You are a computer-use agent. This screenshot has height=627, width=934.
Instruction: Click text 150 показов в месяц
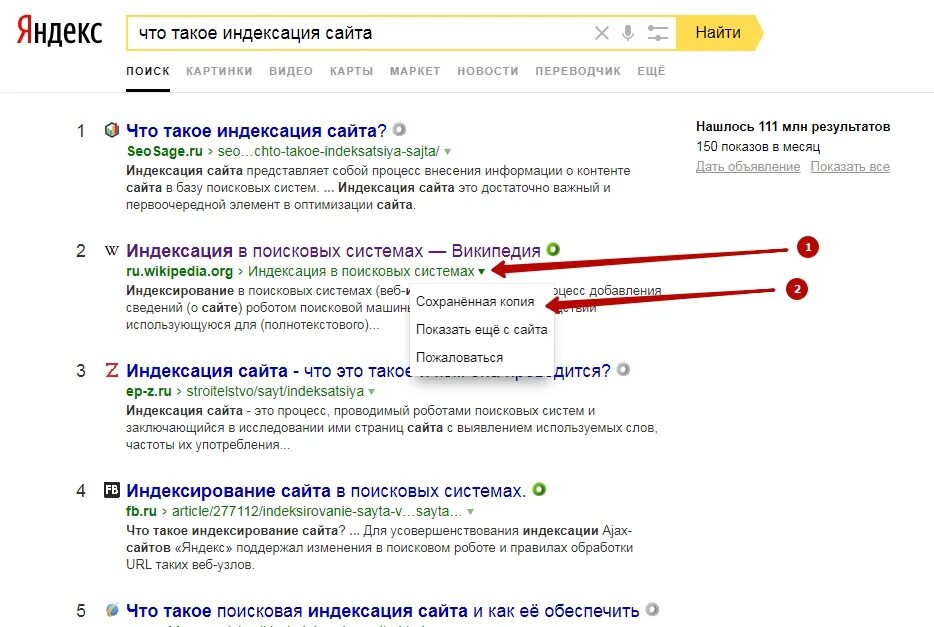tap(758, 146)
